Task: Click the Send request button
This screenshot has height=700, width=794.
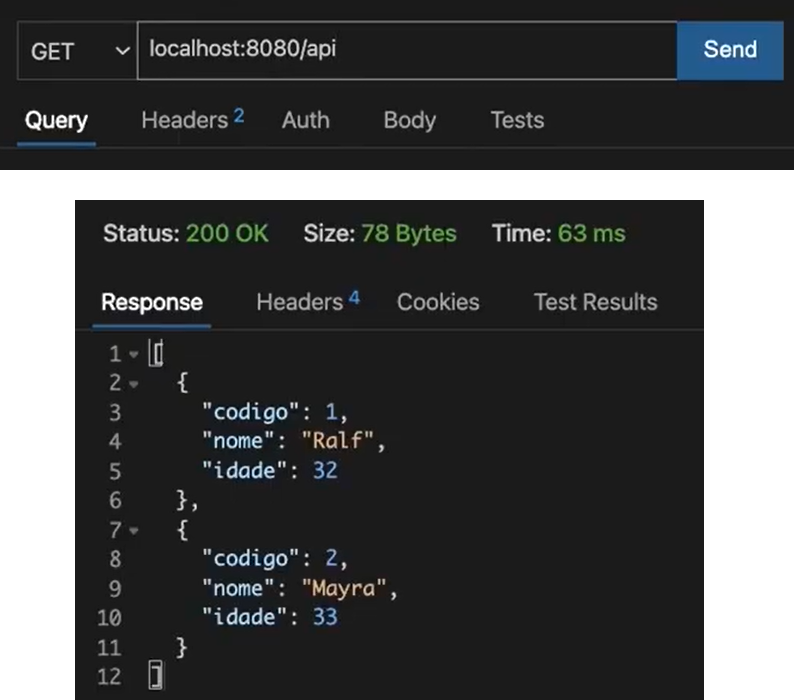Action: point(729,50)
